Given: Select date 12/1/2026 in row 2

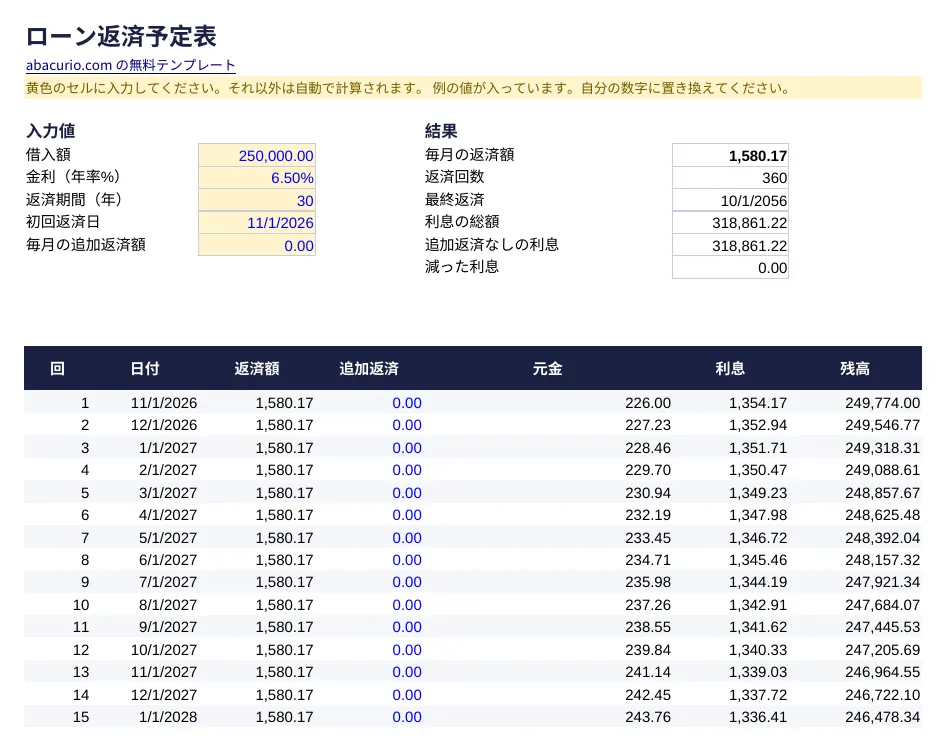Looking at the screenshot, I should (164, 425).
